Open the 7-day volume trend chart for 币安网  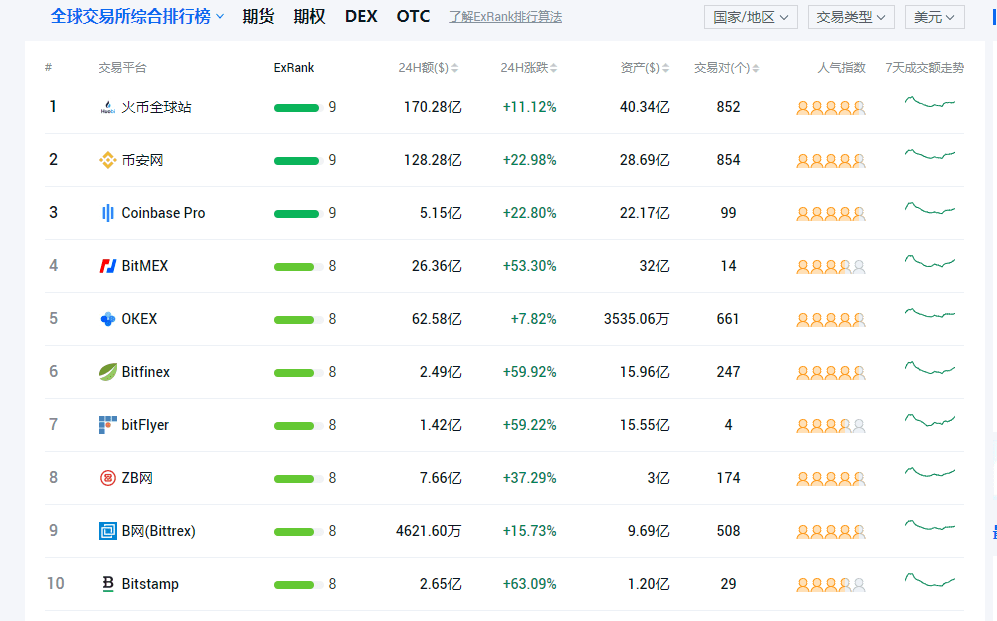point(930,154)
